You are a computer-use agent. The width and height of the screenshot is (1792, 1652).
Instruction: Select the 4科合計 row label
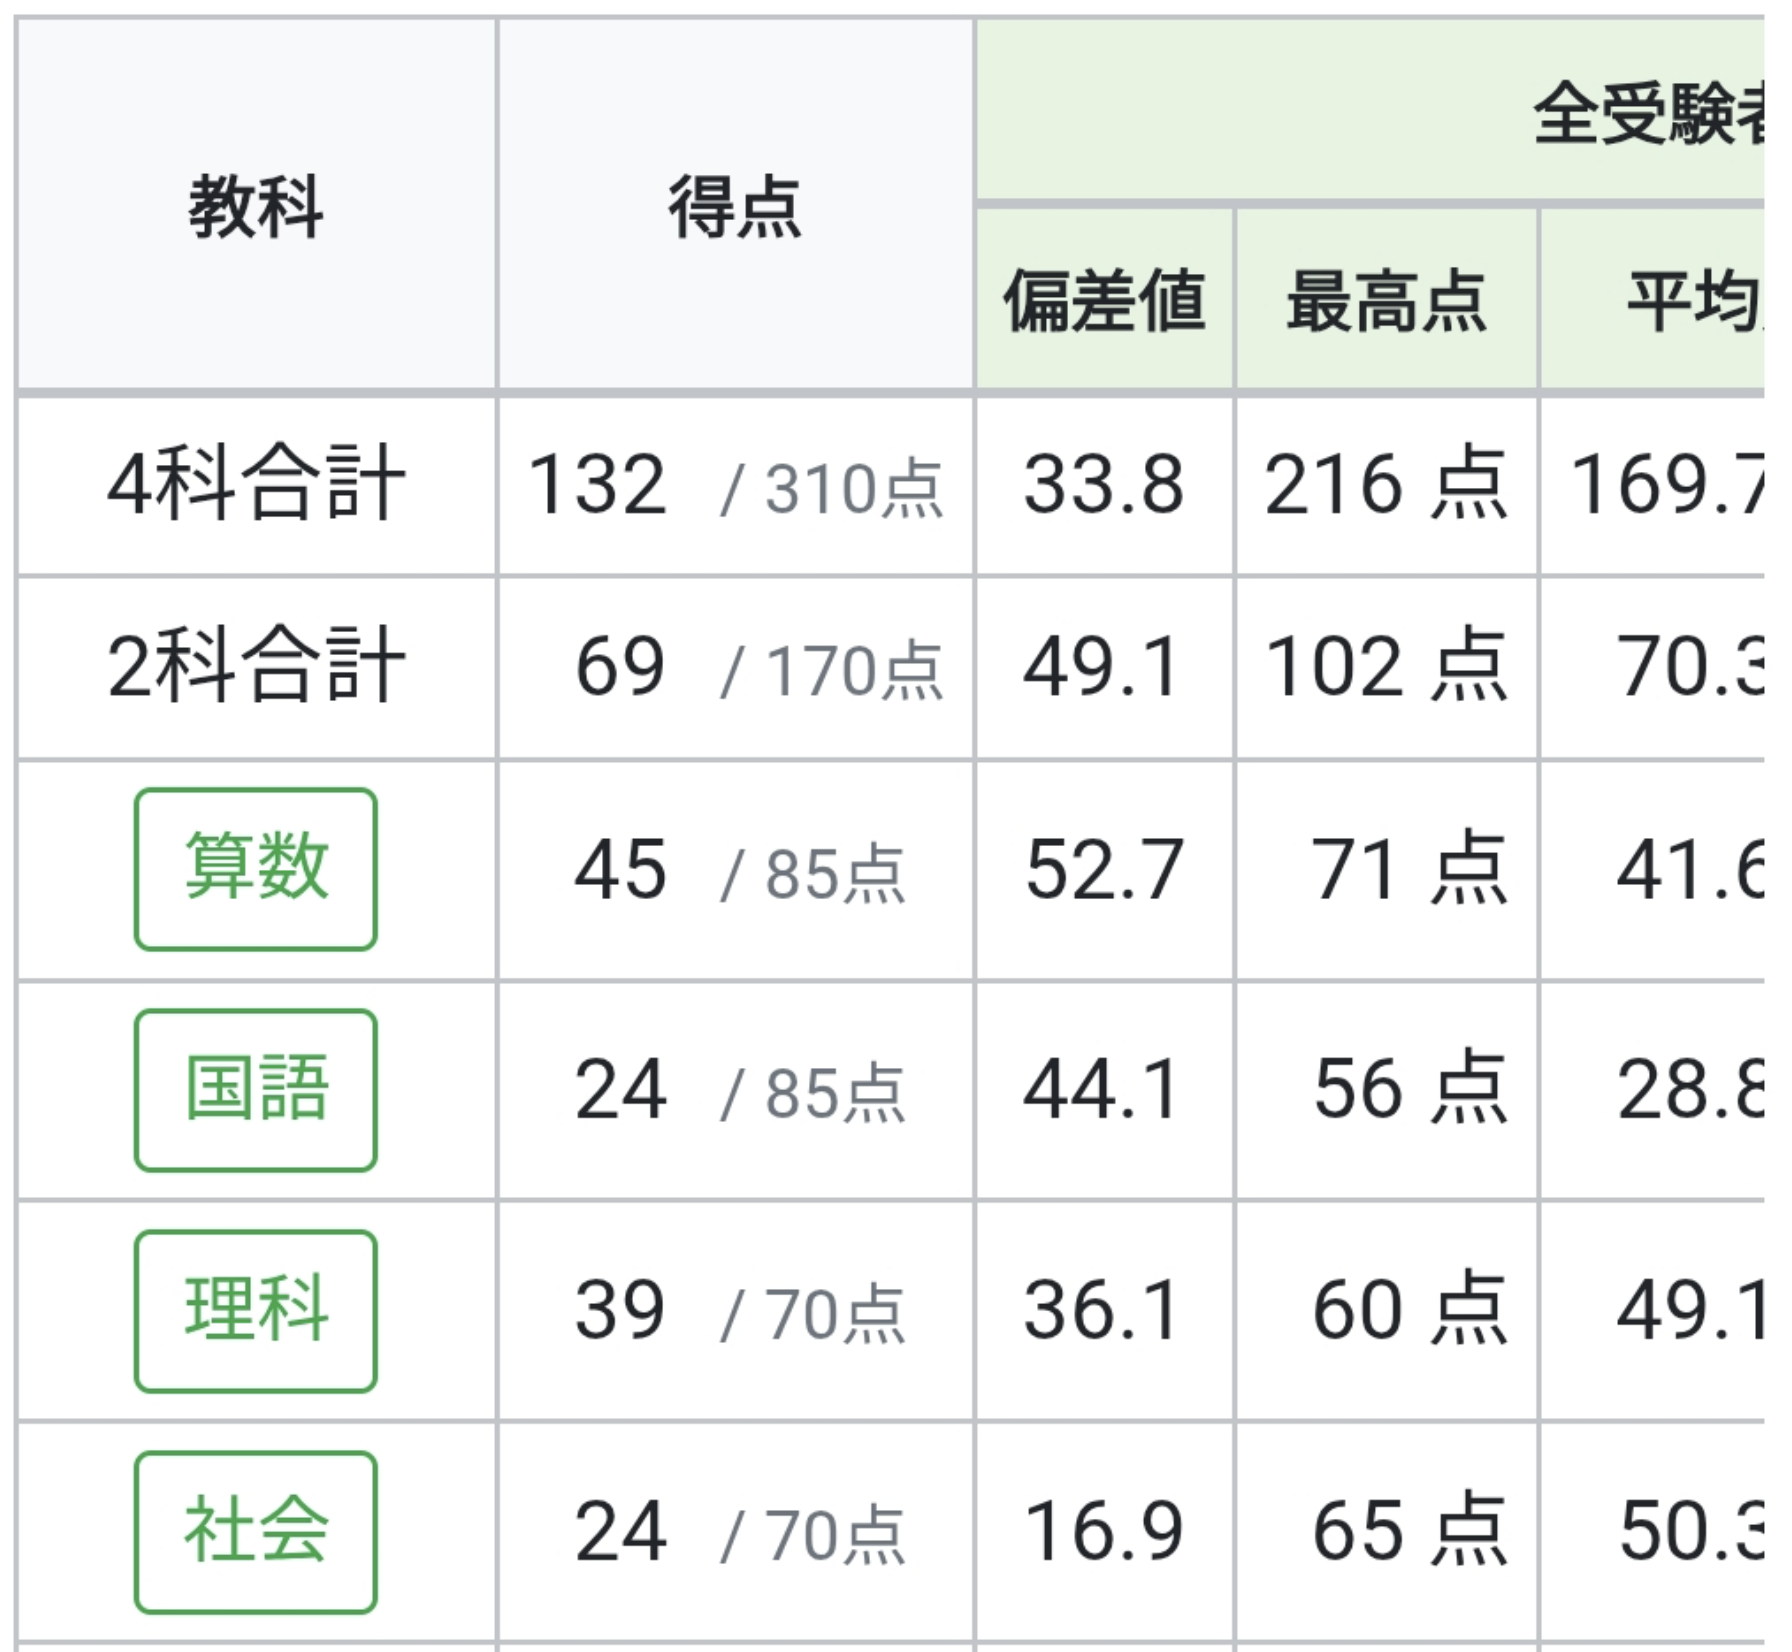click(x=256, y=486)
